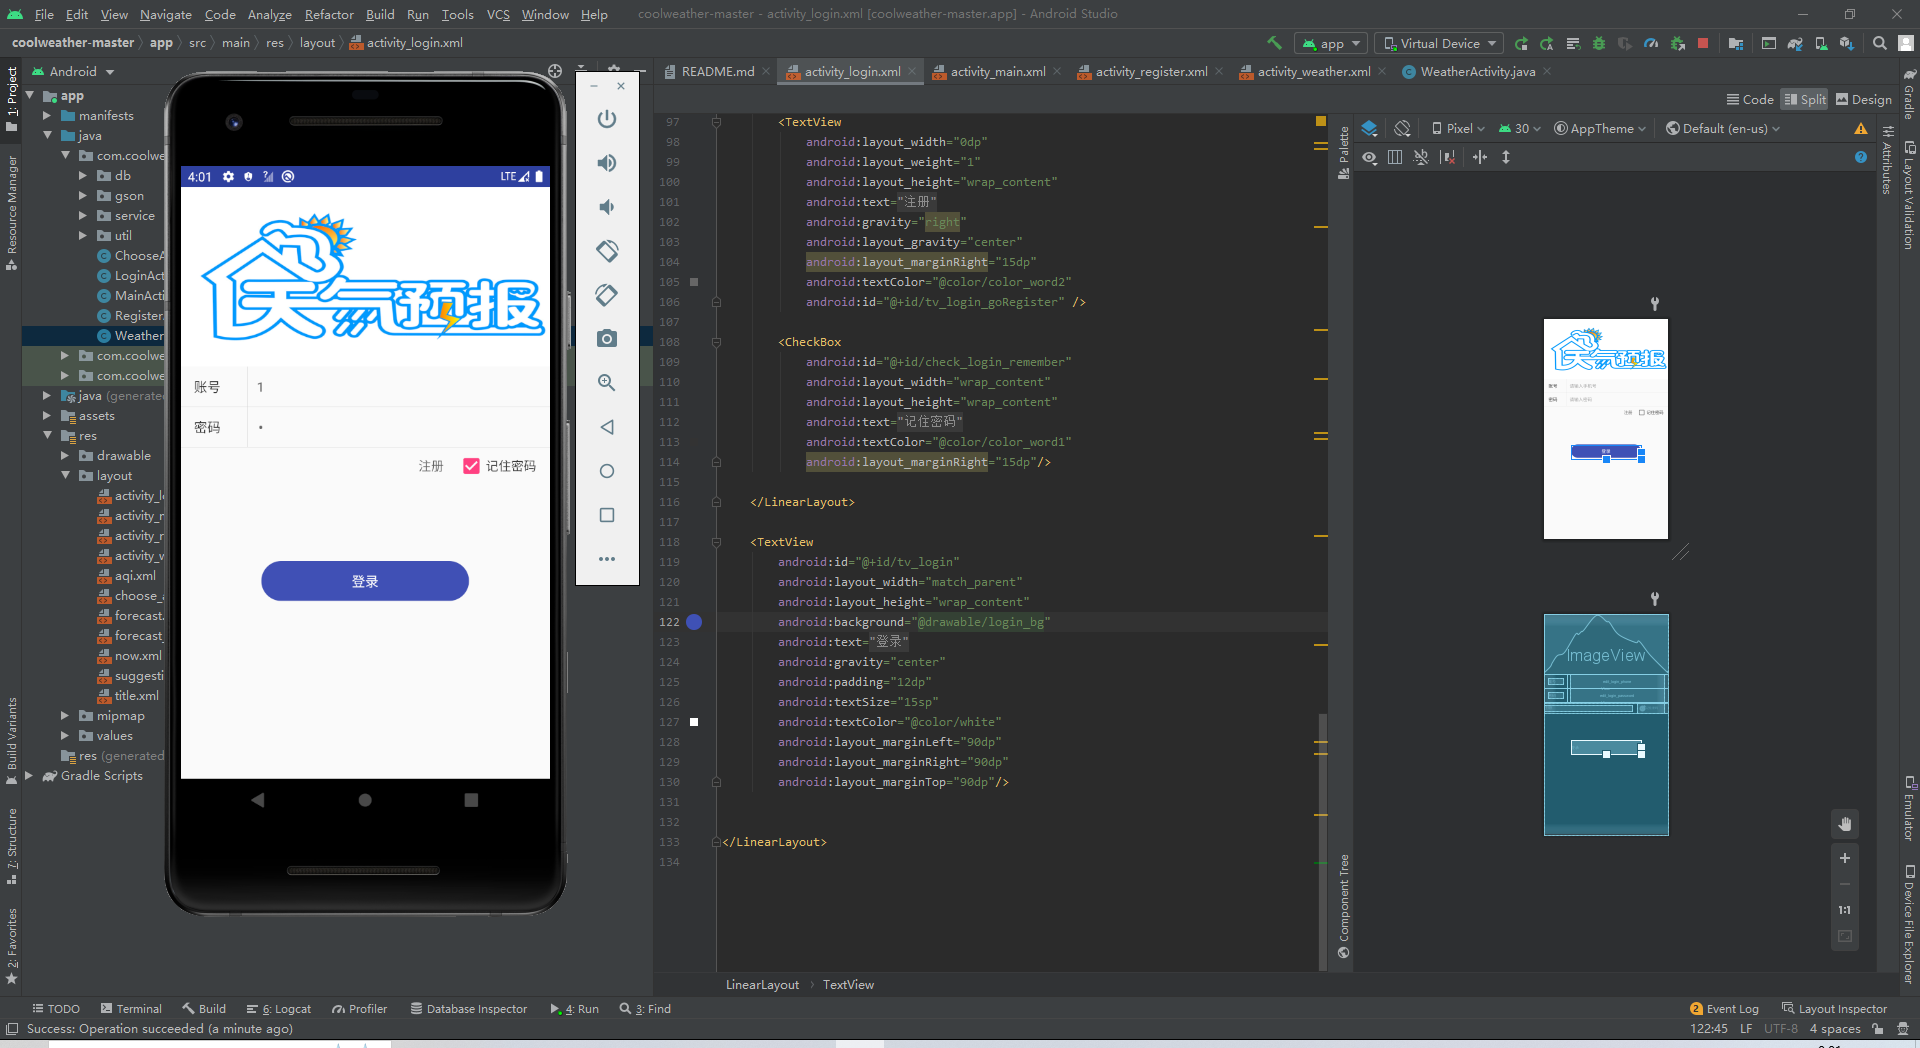Click the emulator sidebar Back triangle
Viewport: 1920px width, 1048px height.
[607, 427]
